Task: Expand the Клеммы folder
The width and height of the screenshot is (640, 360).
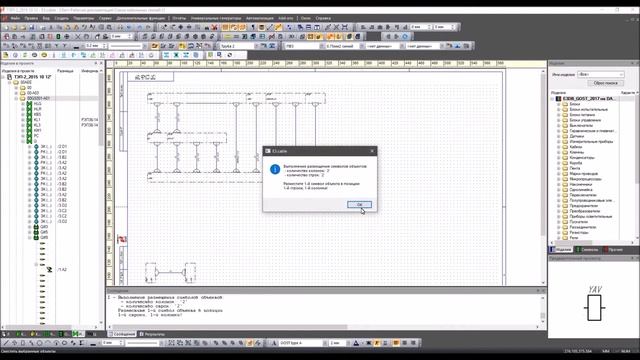Action: [x=559, y=152]
